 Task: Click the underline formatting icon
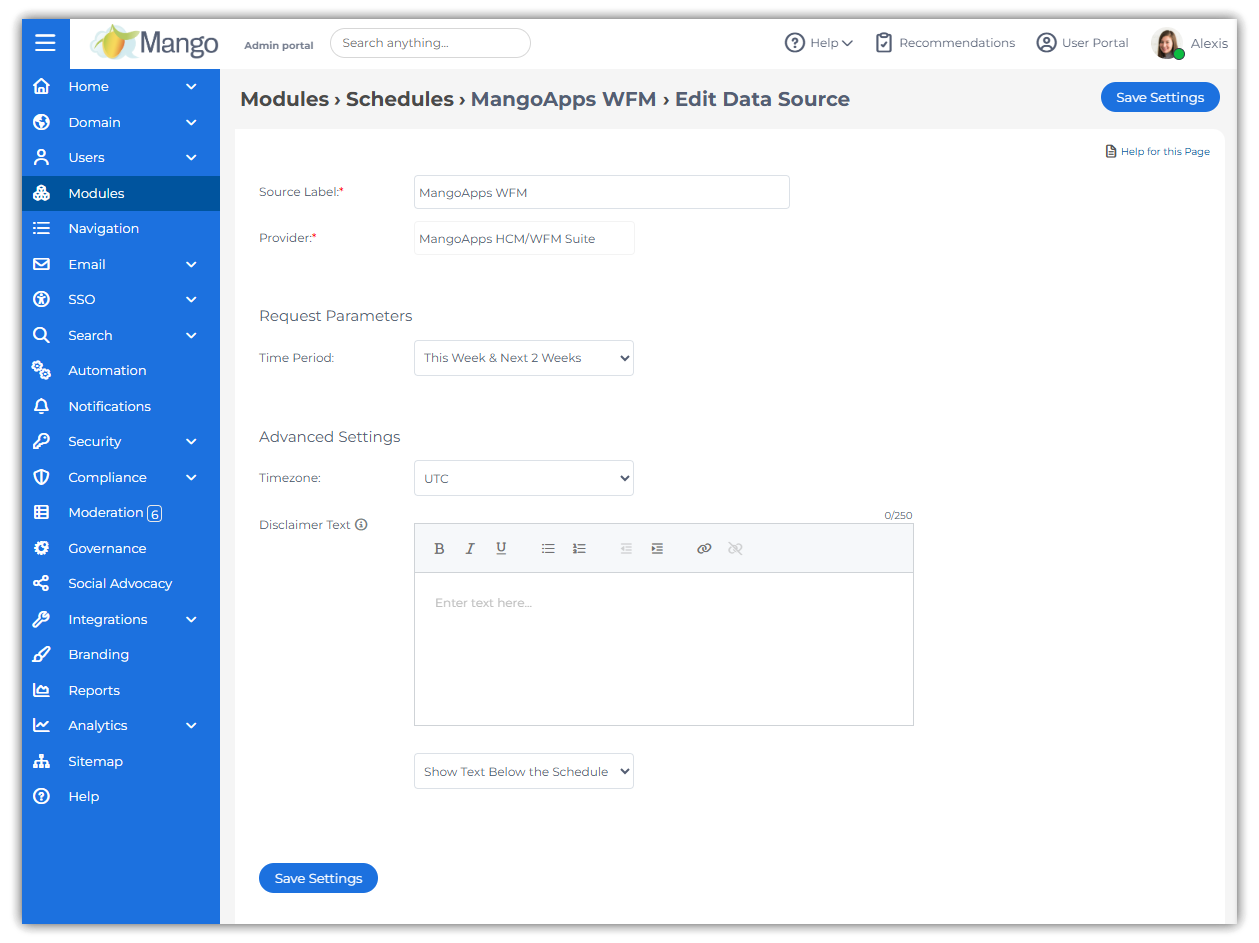point(501,549)
